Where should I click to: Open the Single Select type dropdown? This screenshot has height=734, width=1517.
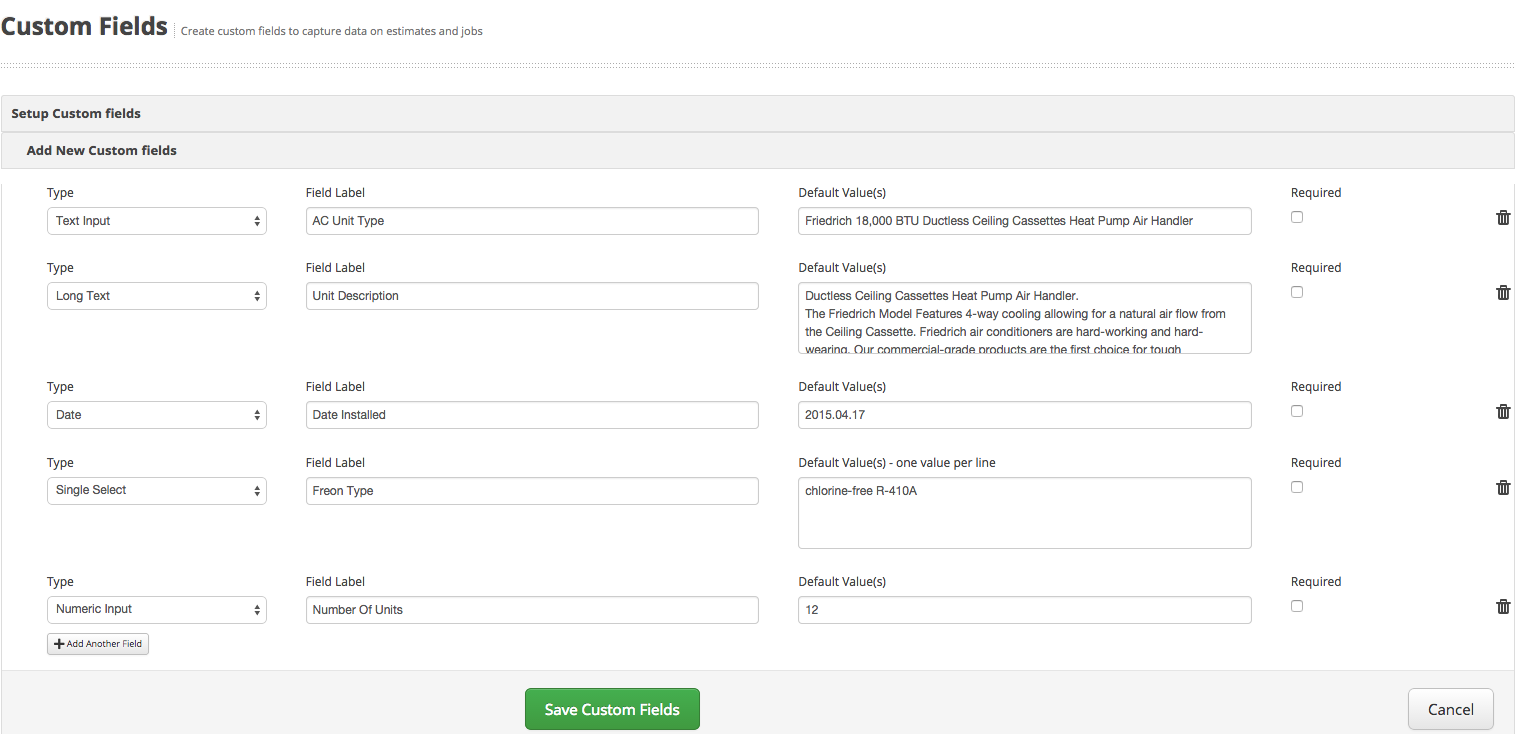pyautogui.click(x=157, y=491)
